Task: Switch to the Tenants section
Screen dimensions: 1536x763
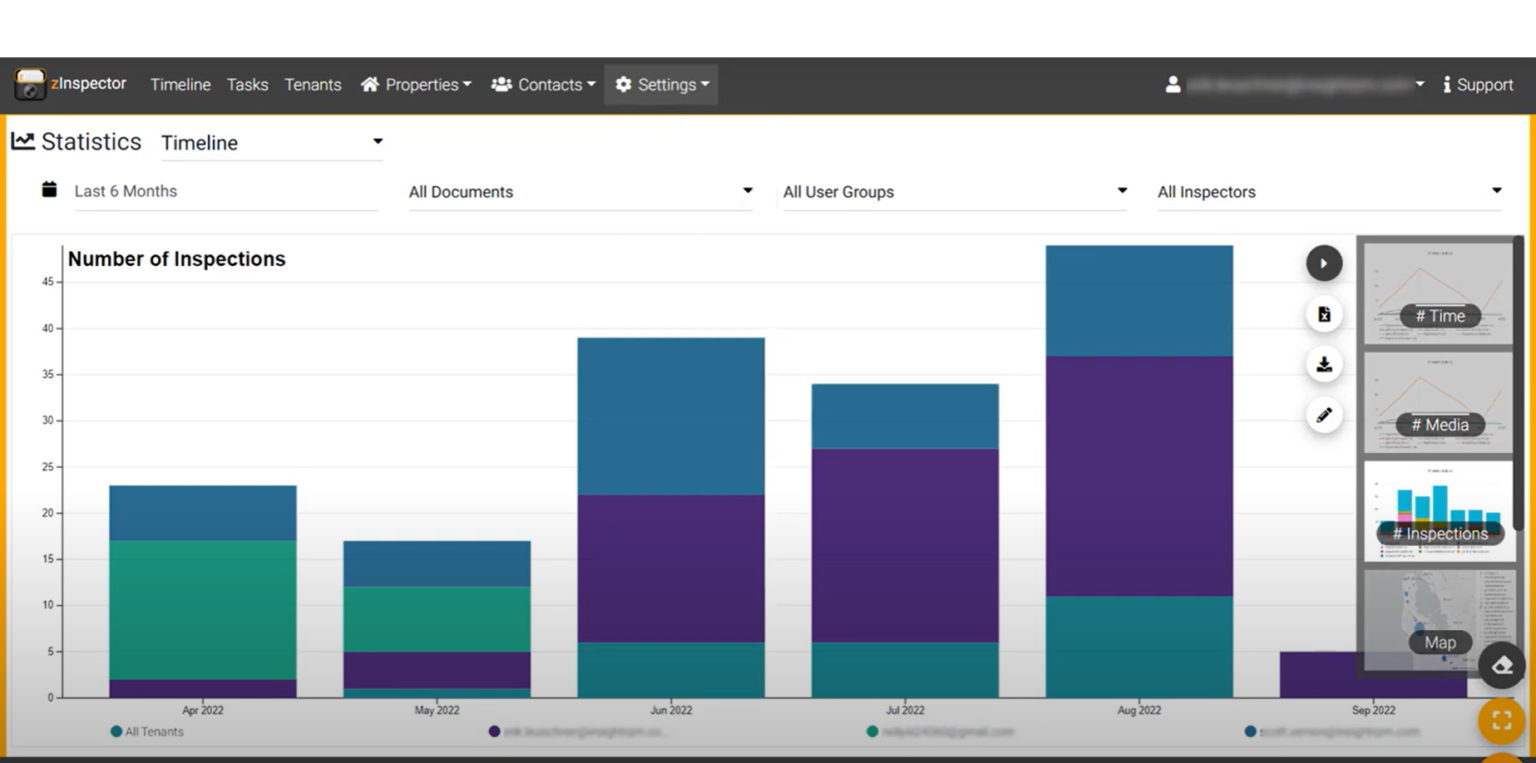Action: [312, 84]
